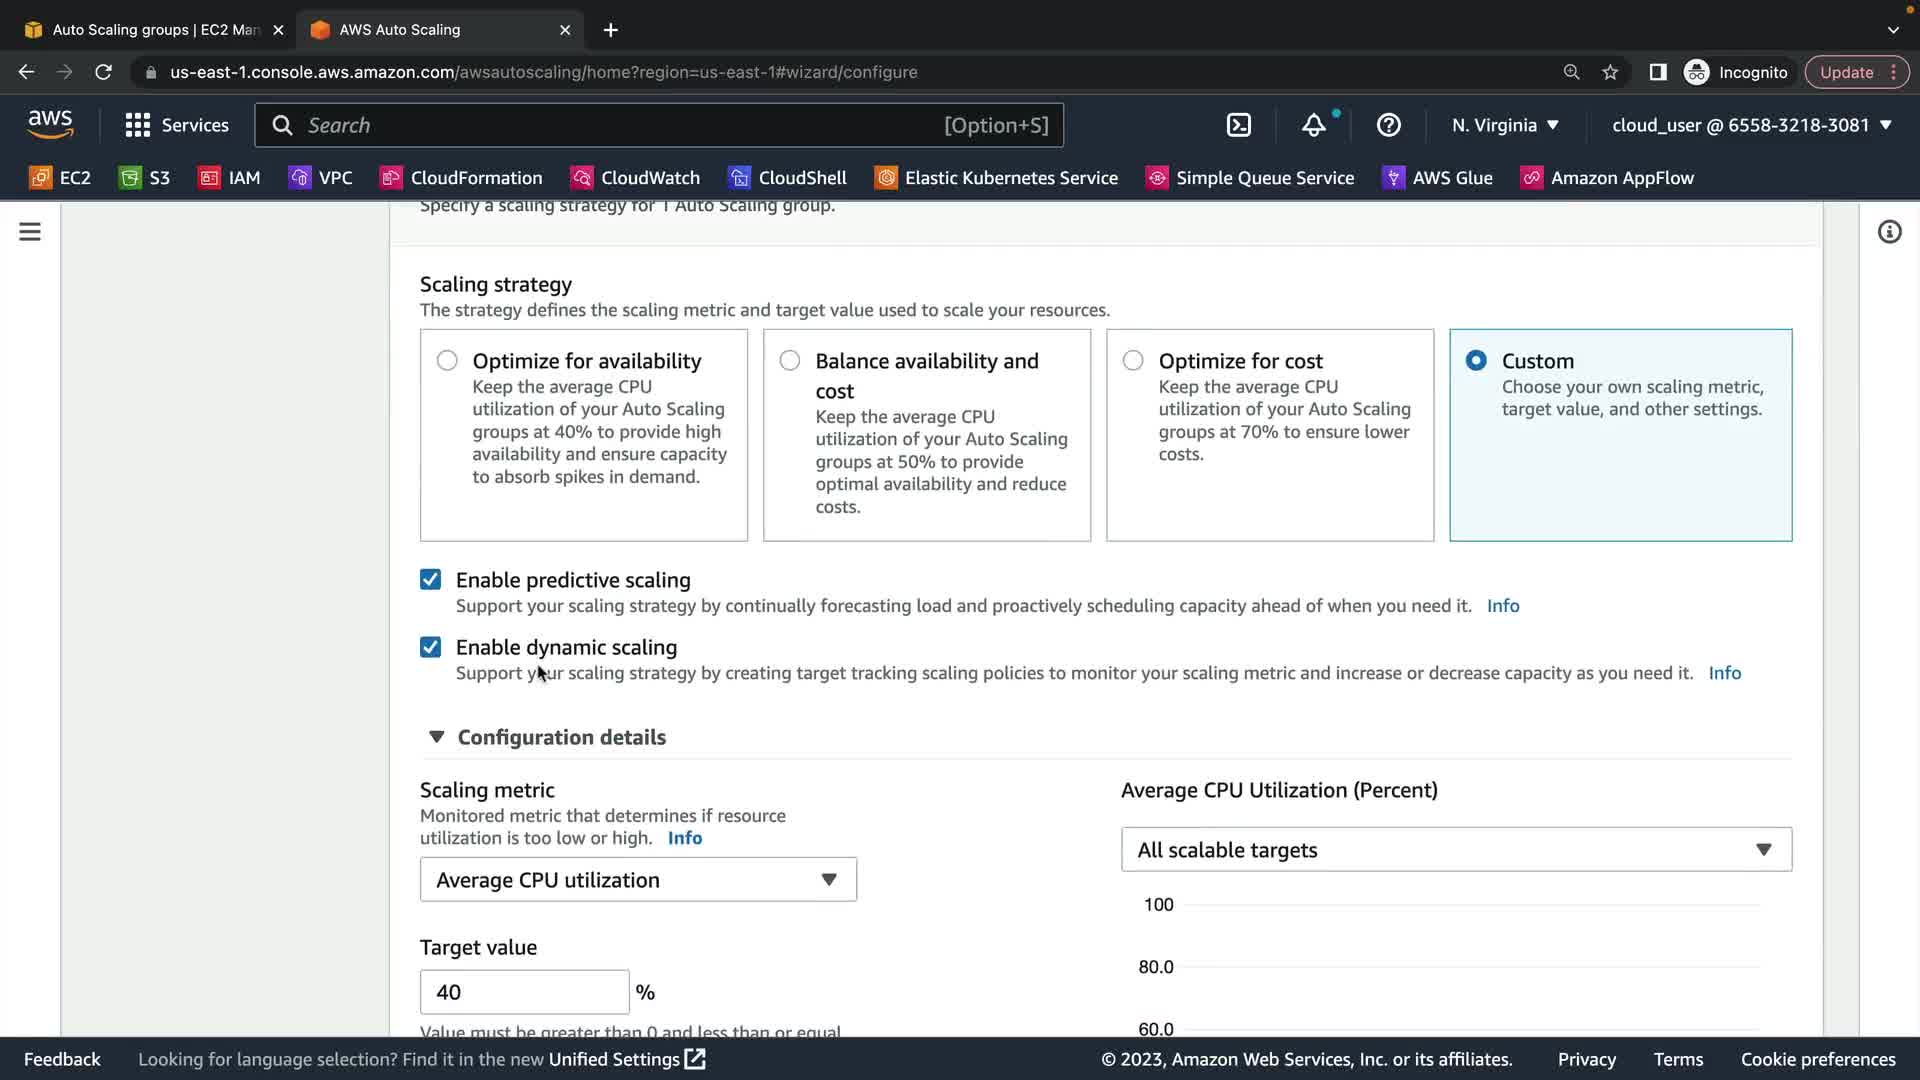Viewport: 1920px width, 1080px height.
Task: Click the Target value input field
Action: tap(524, 992)
